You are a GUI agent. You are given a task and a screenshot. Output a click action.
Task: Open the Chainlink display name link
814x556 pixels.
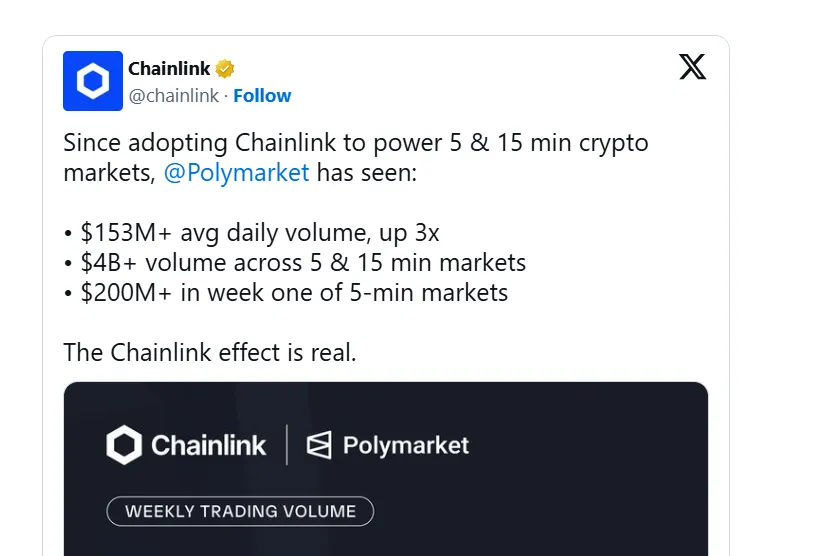pyautogui.click(x=169, y=69)
